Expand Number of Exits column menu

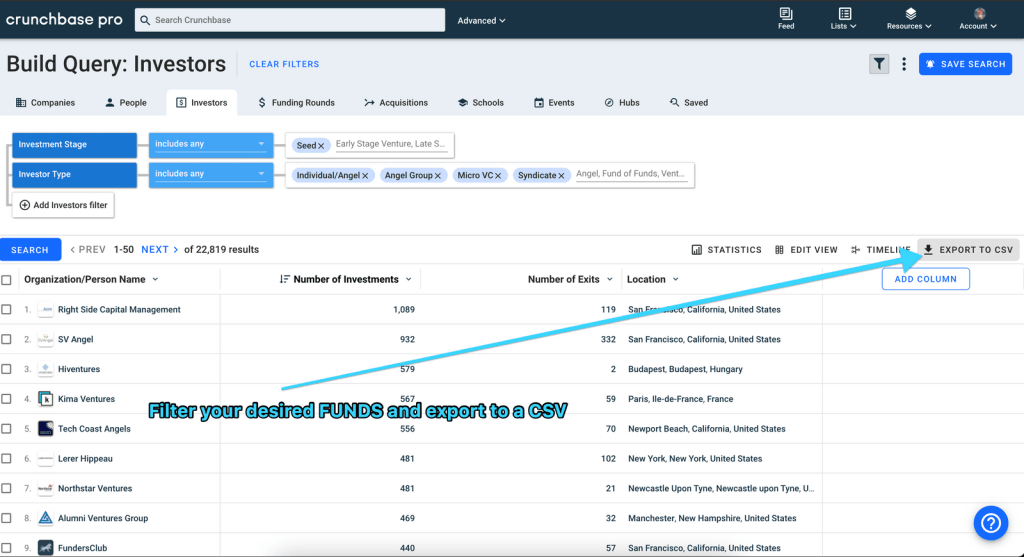[610, 279]
